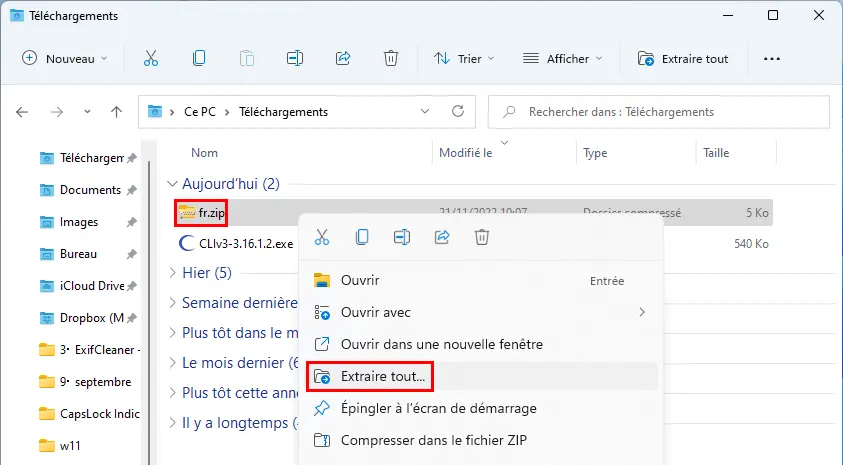Sort by the Type column header
The width and height of the screenshot is (843, 465).
(595, 153)
